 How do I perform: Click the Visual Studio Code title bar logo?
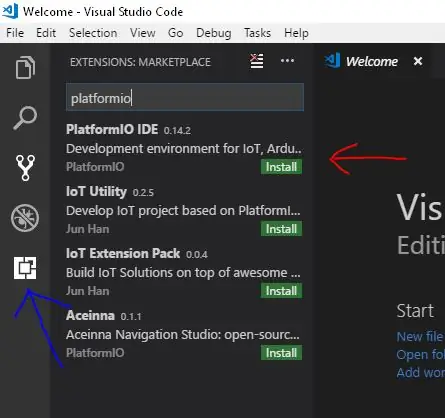(x=10, y=11)
